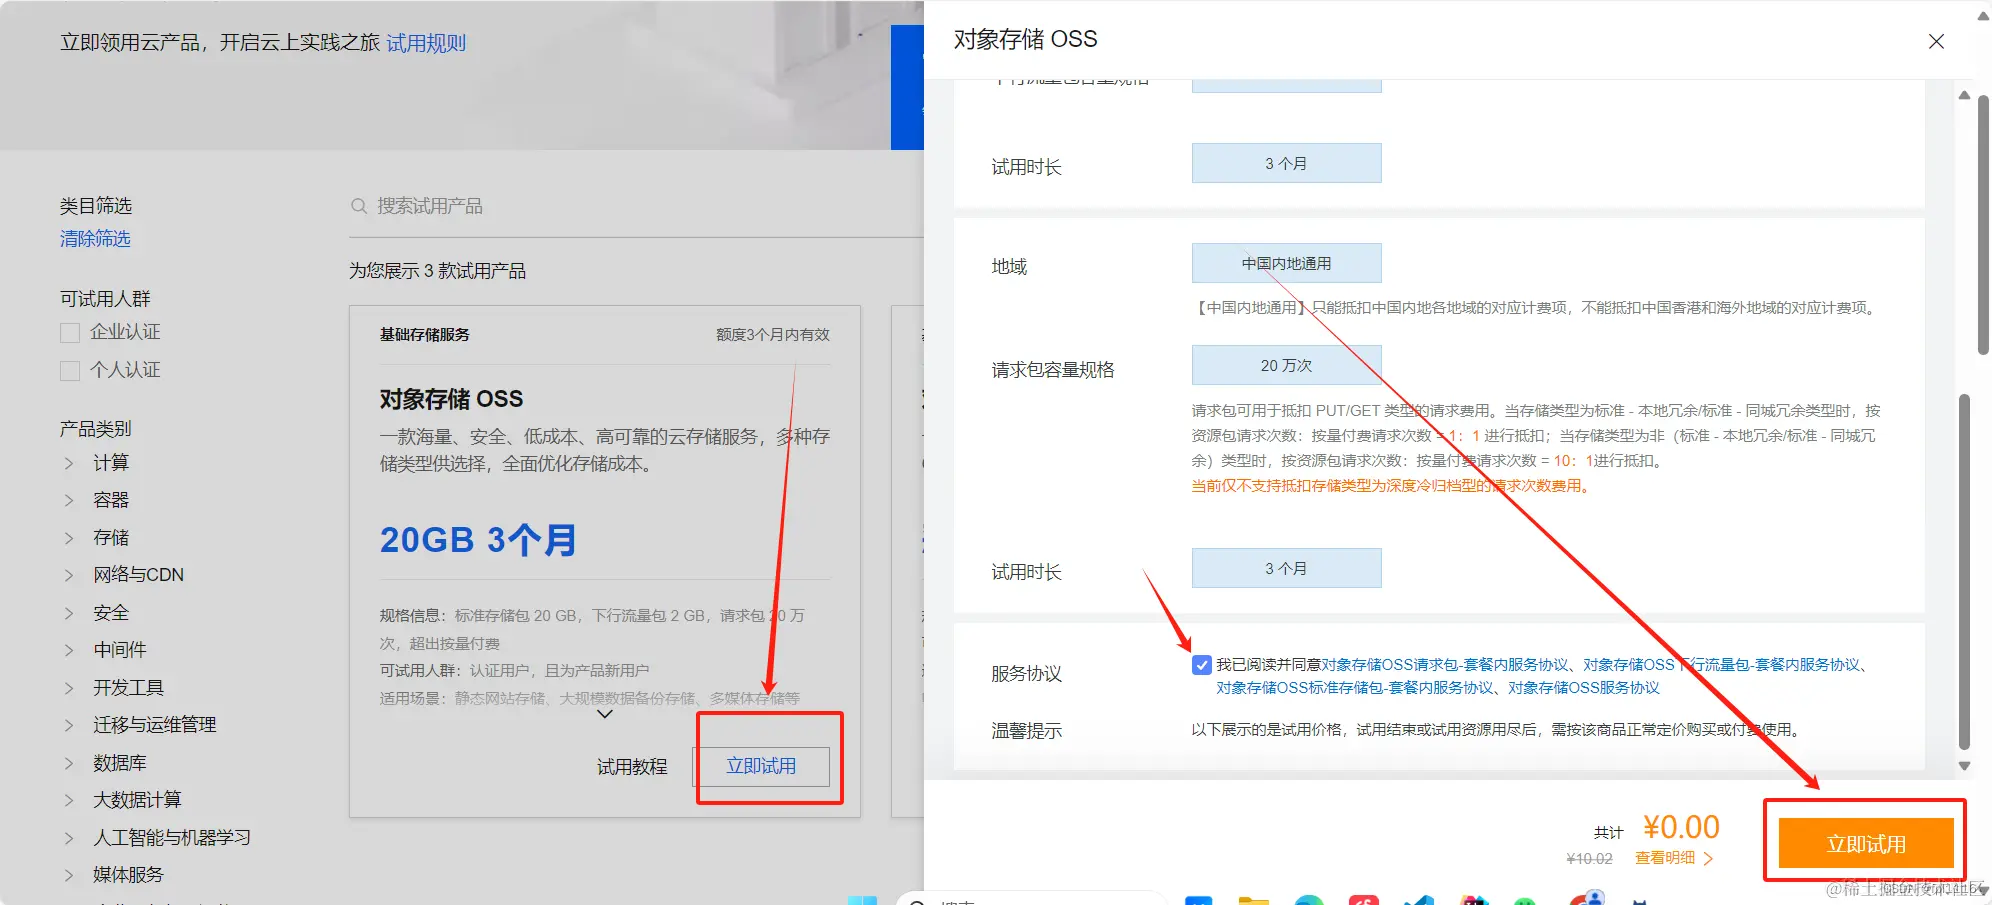
Task: Tick the 个人认证 checkbox
Action: pyautogui.click(x=70, y=370)
